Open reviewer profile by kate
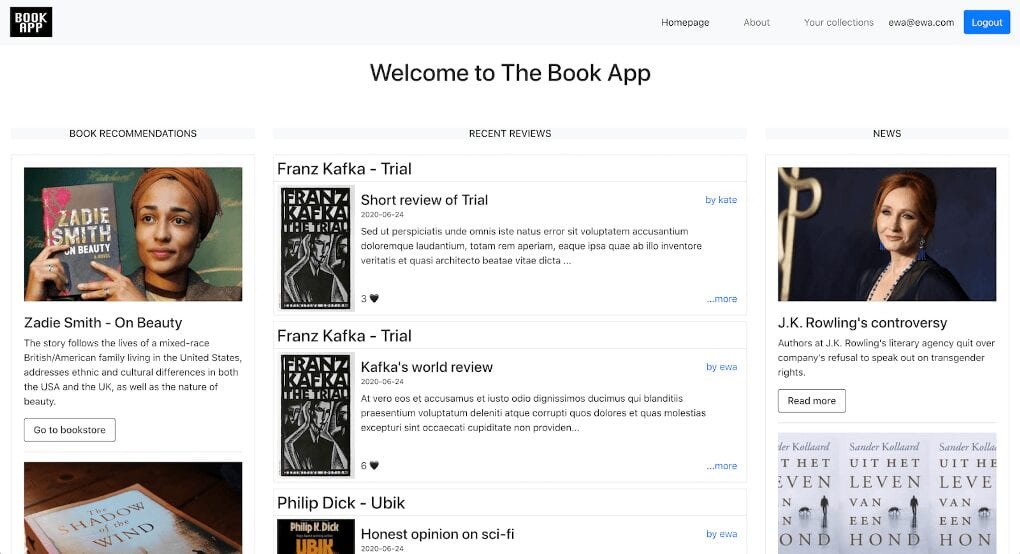Image resolution: width=1020 pixels, height=554 pixels. click(721, 200)
